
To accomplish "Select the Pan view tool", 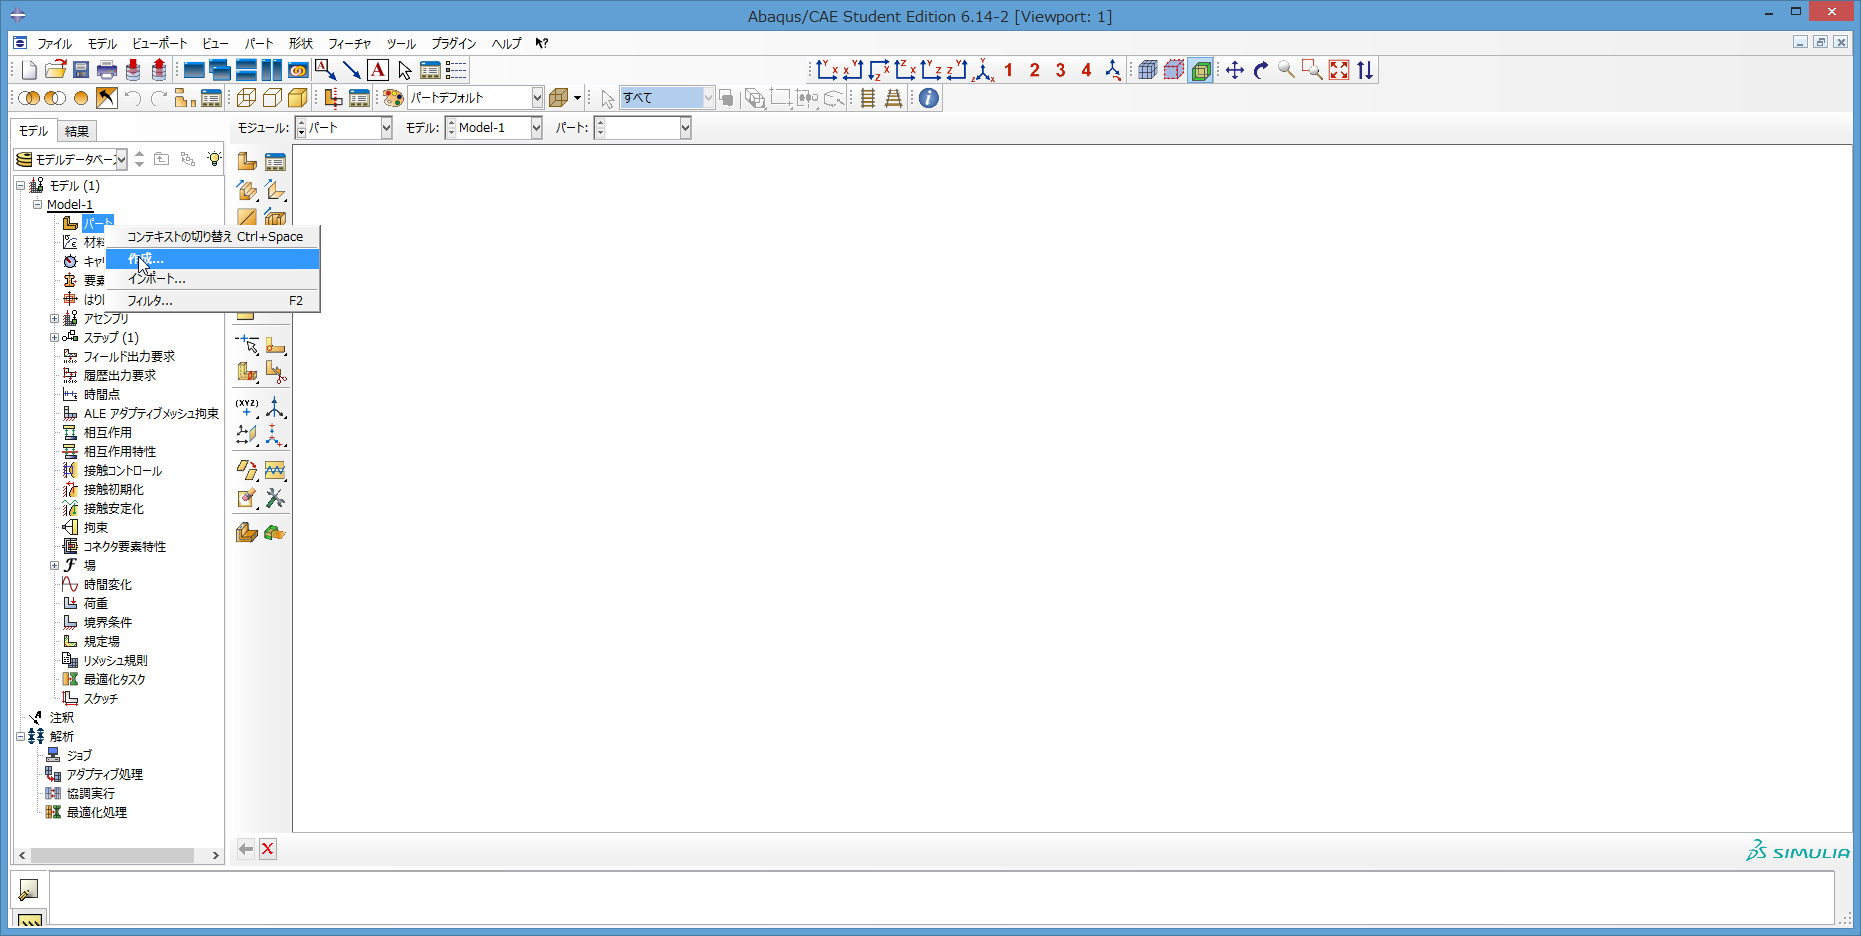I will click(x=1235, y=70).
